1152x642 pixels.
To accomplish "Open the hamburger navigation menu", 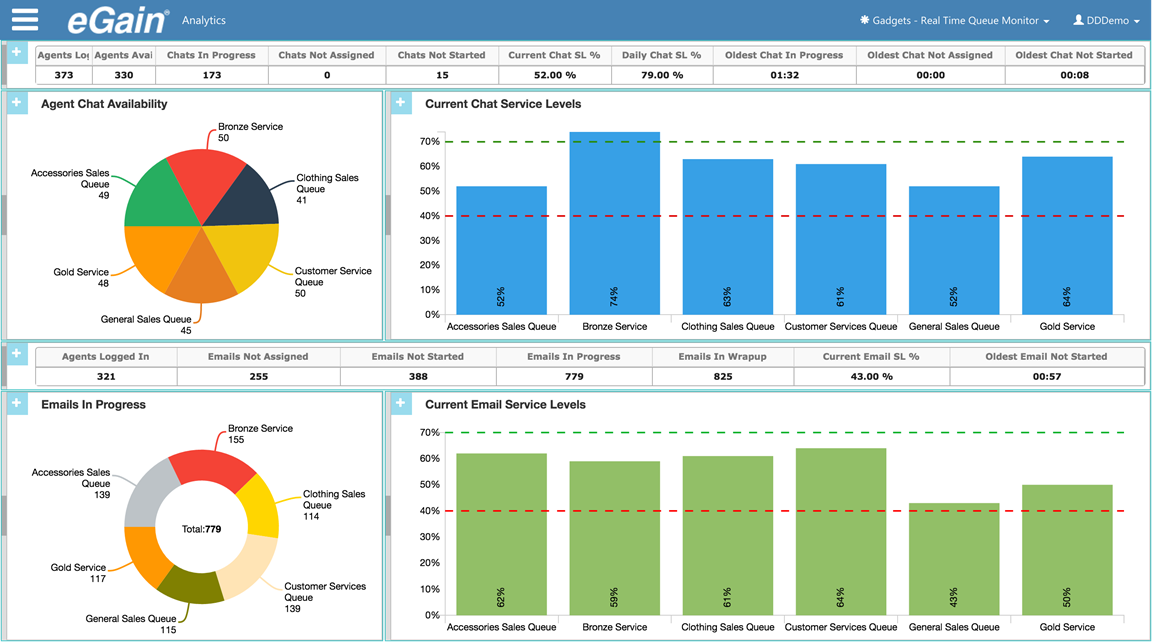I will (25, 19).
